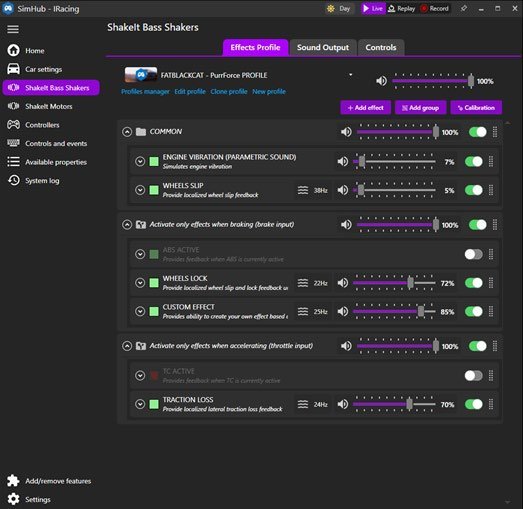Mute the Wheels Lock speaker icon
This screenshot has width=523, height=509.
[x=343, y=283]
